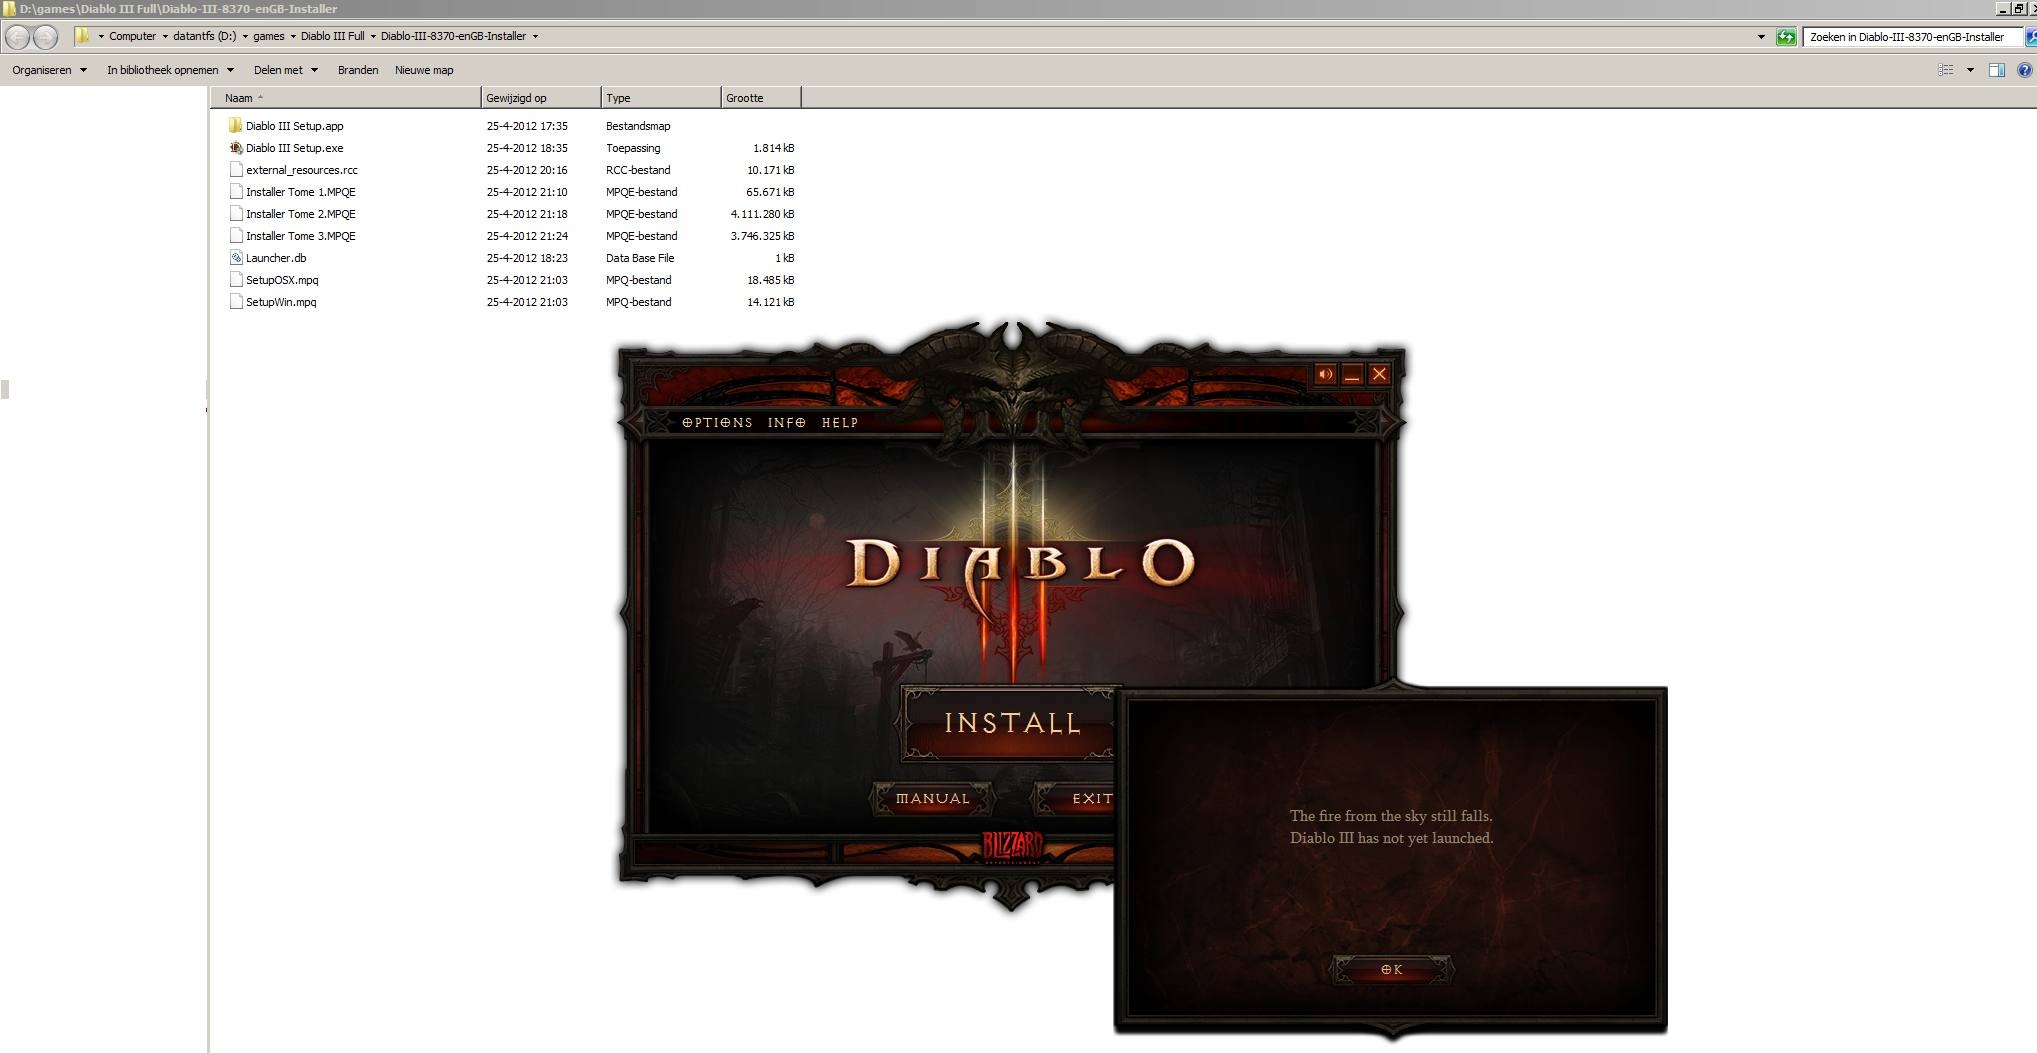The height and width of the screenshot is (1053, 2037).
Task: Click the Blizzard logo in the installer
Action: point(1012,846)
